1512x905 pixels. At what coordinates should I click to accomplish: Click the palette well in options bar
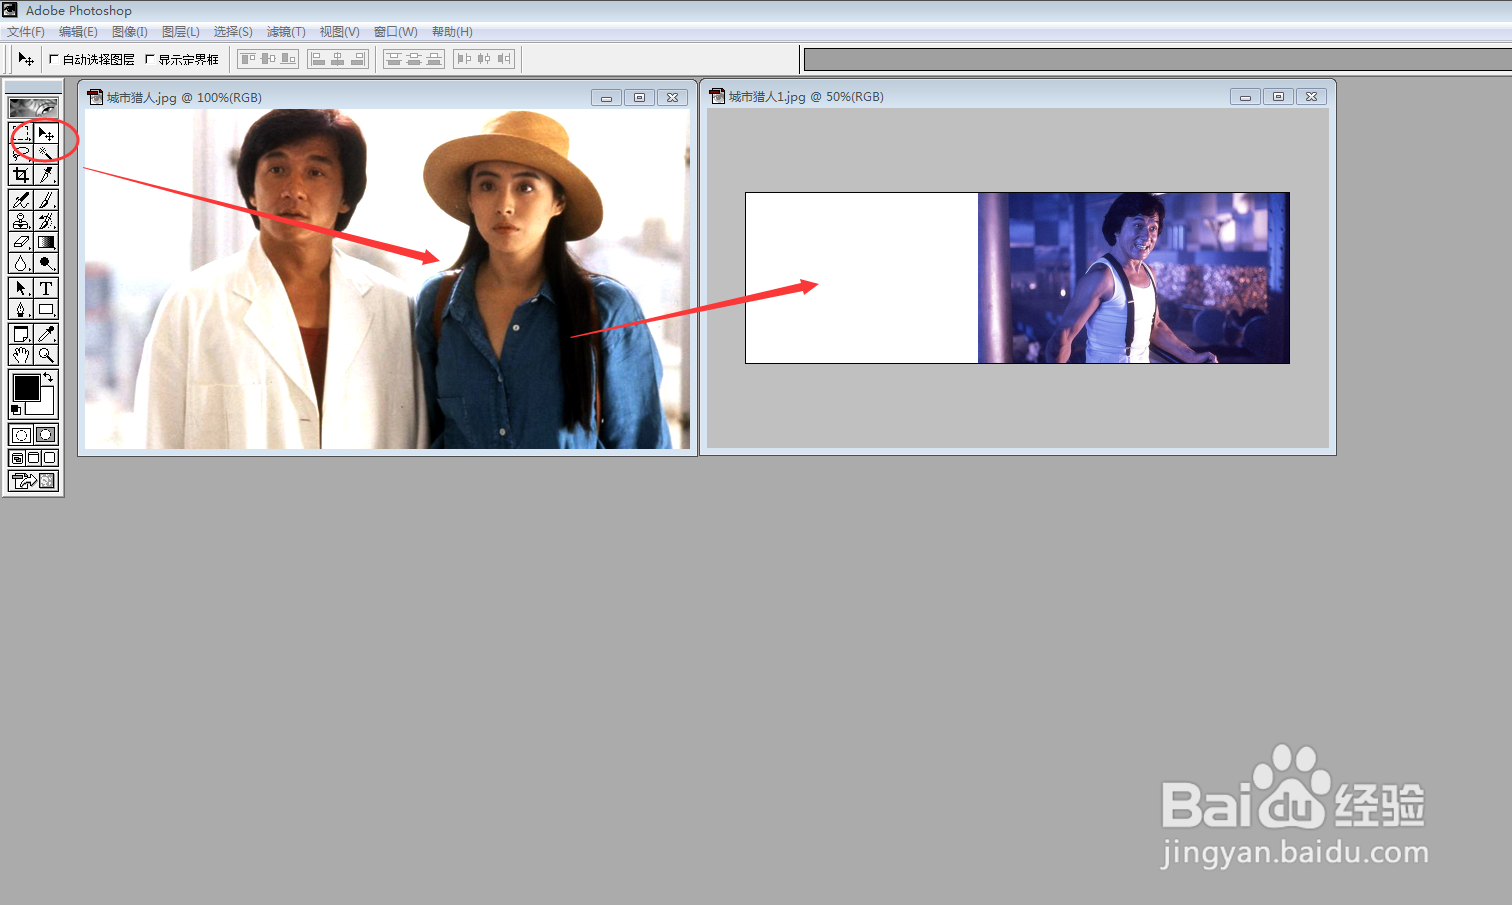pyautogui.click(x=1158, y=60)
